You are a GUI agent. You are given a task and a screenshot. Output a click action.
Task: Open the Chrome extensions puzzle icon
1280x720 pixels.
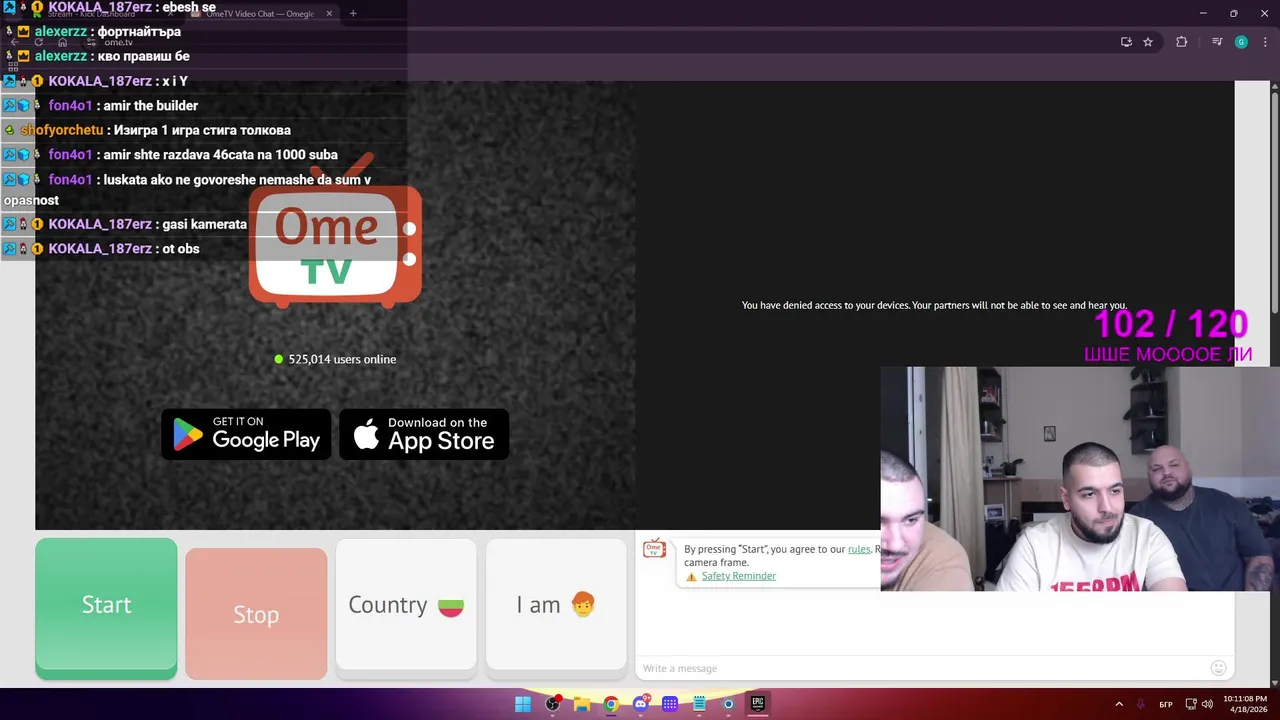[1181, 42]
